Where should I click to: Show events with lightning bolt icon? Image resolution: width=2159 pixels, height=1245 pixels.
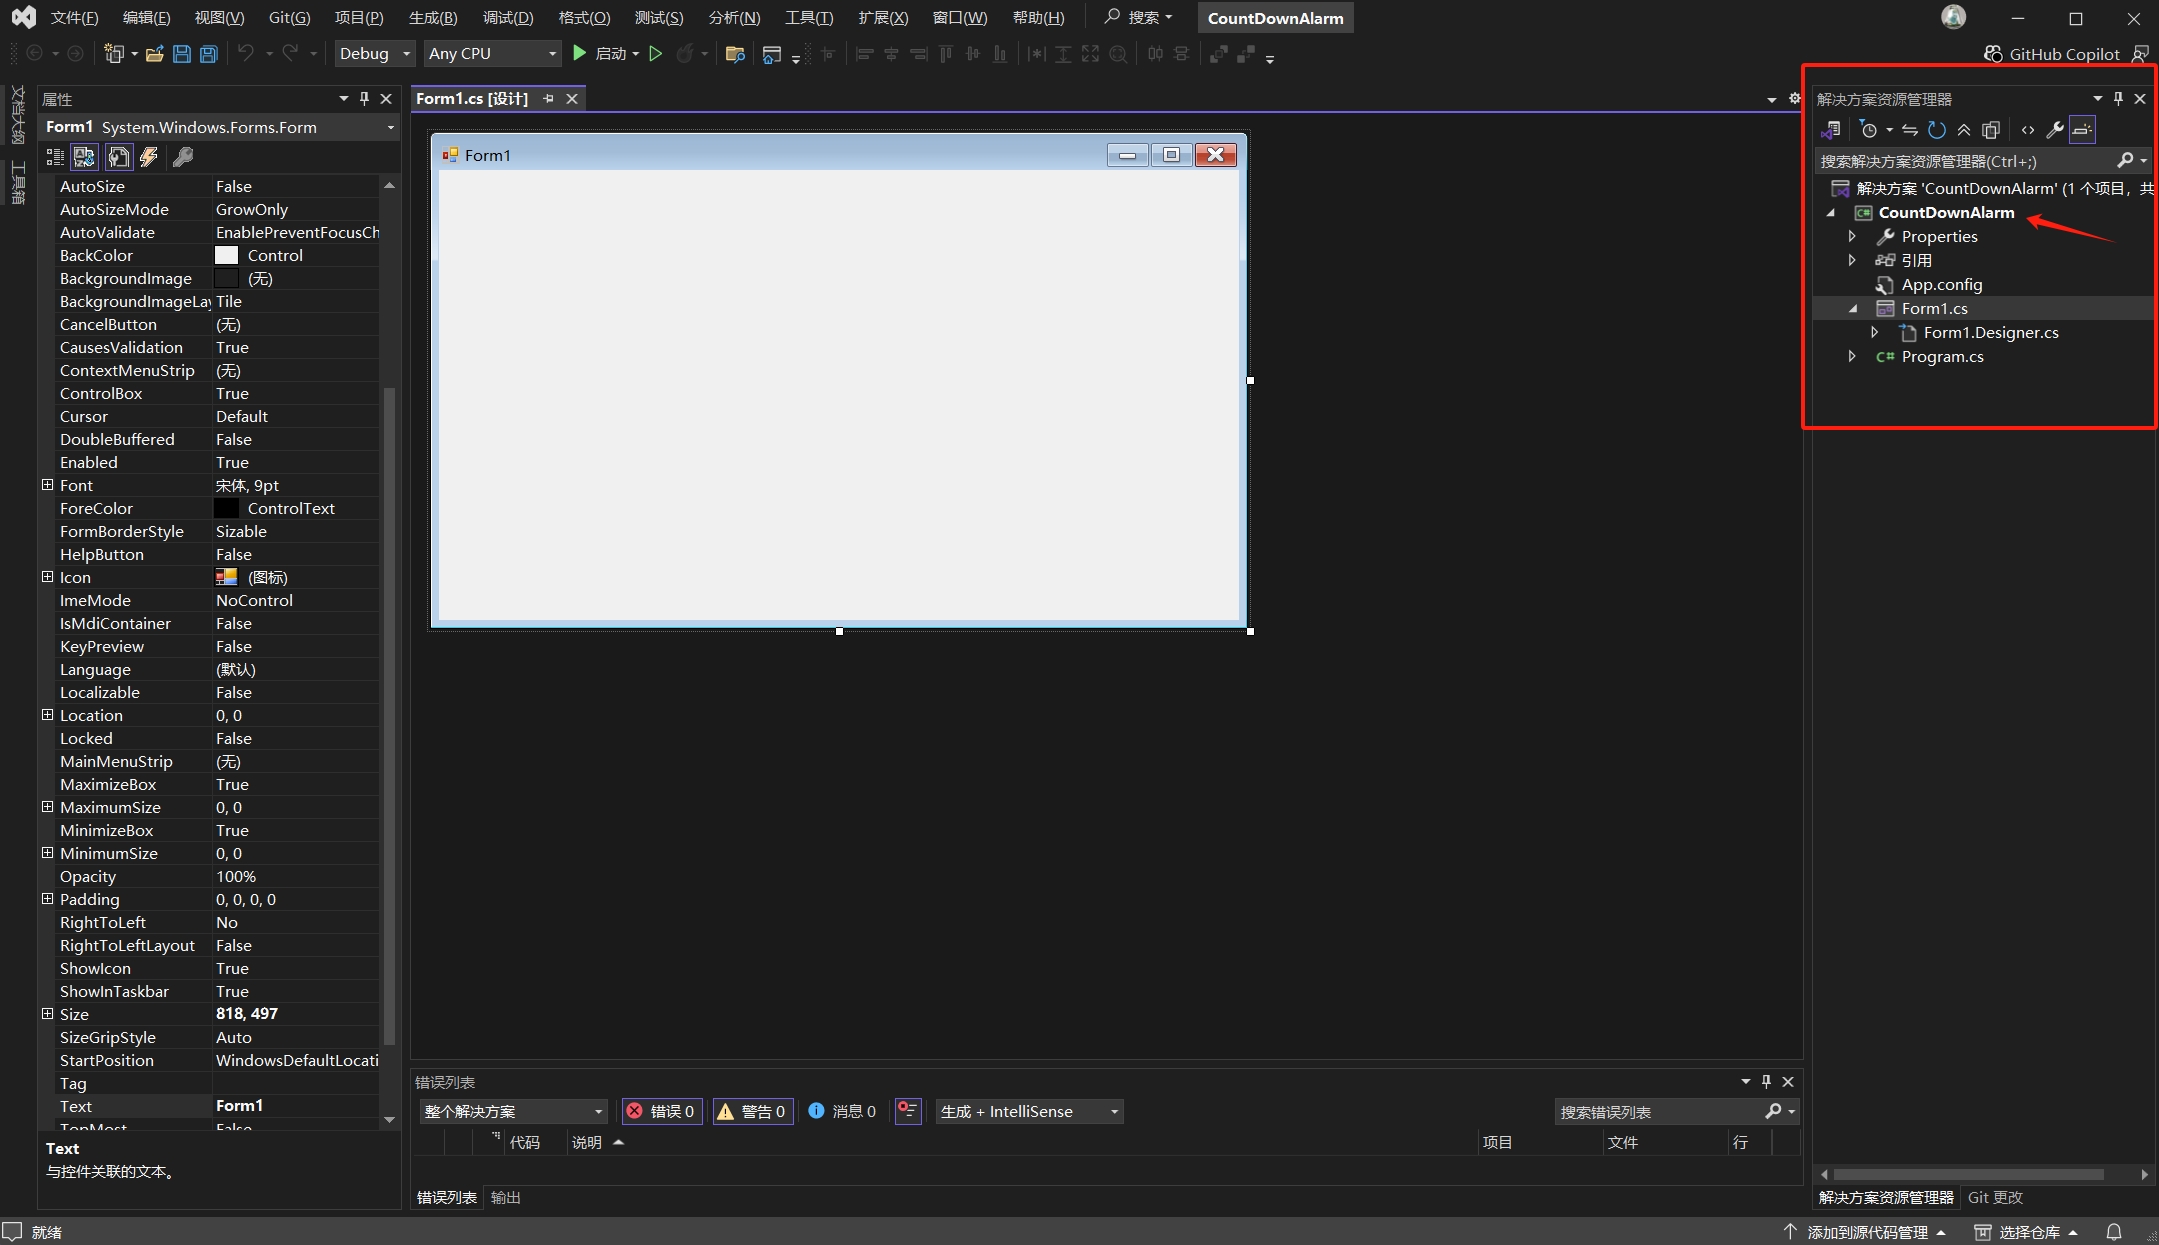click(149, 157)
